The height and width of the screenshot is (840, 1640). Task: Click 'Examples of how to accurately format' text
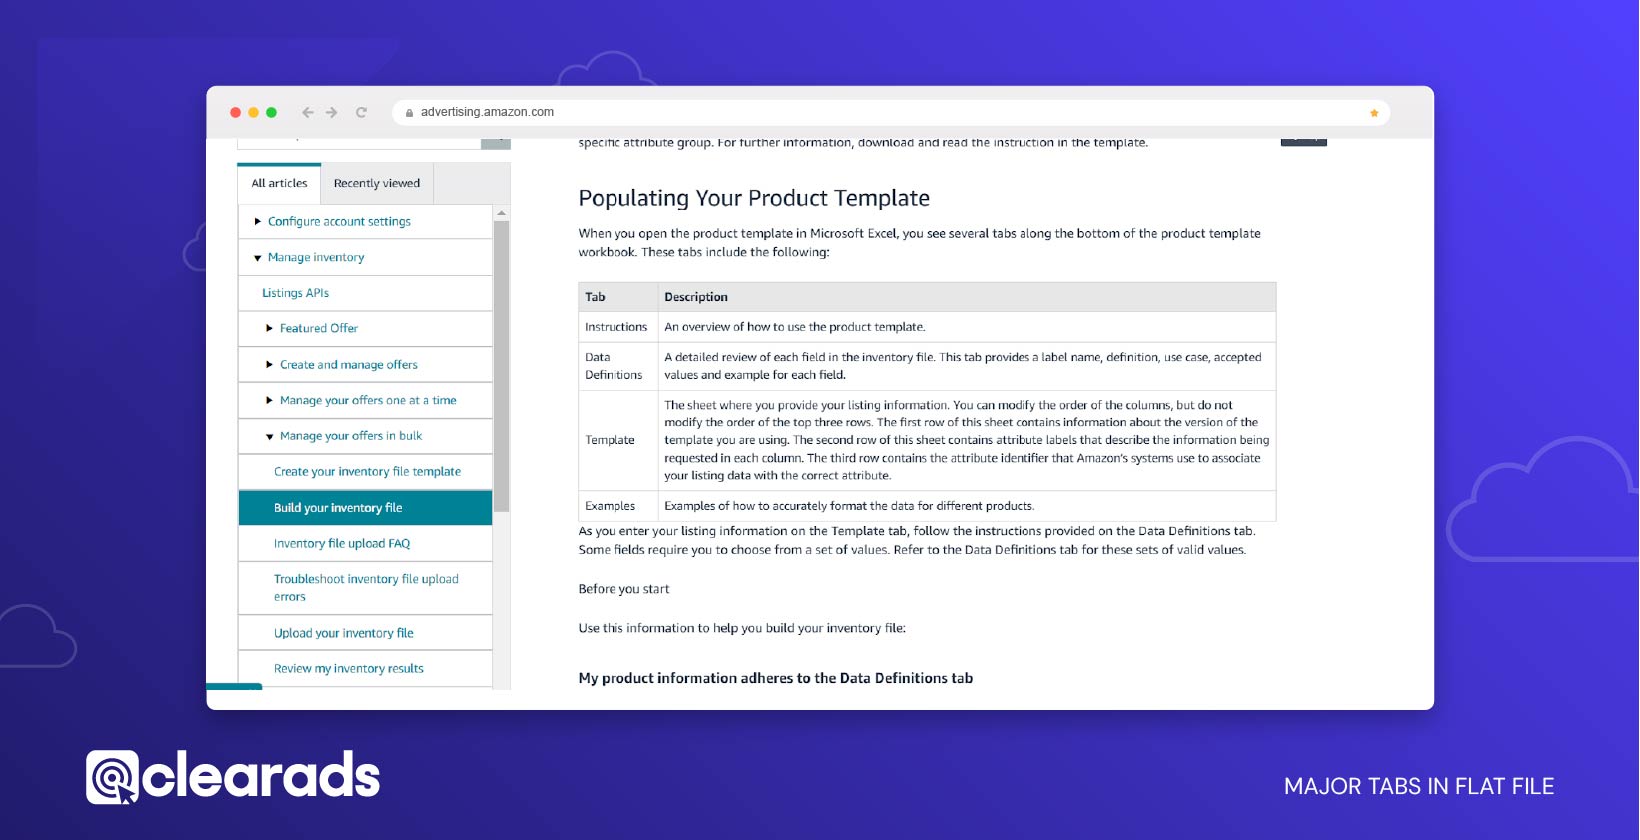[849, 506]
